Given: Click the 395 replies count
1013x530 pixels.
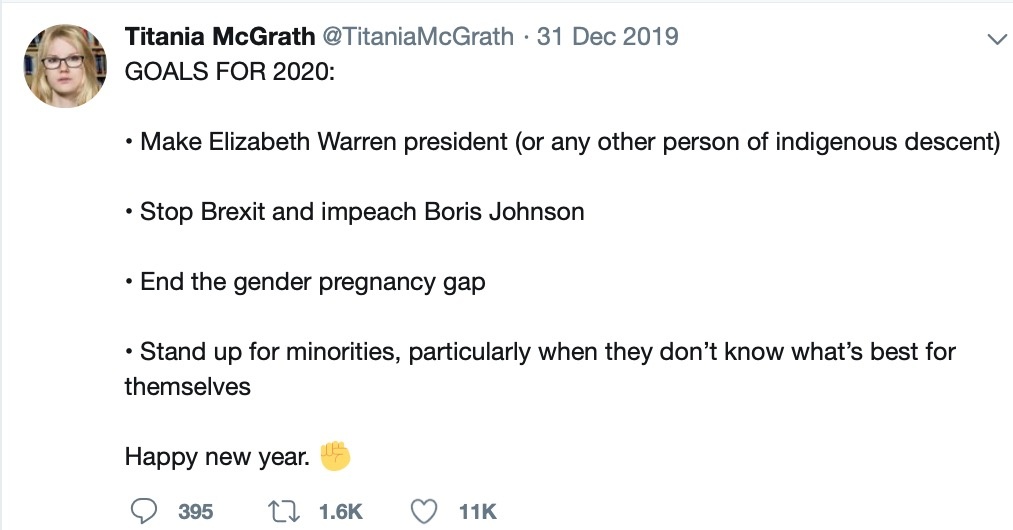Looking at the screenshot, I should click(x=196, y=512).
